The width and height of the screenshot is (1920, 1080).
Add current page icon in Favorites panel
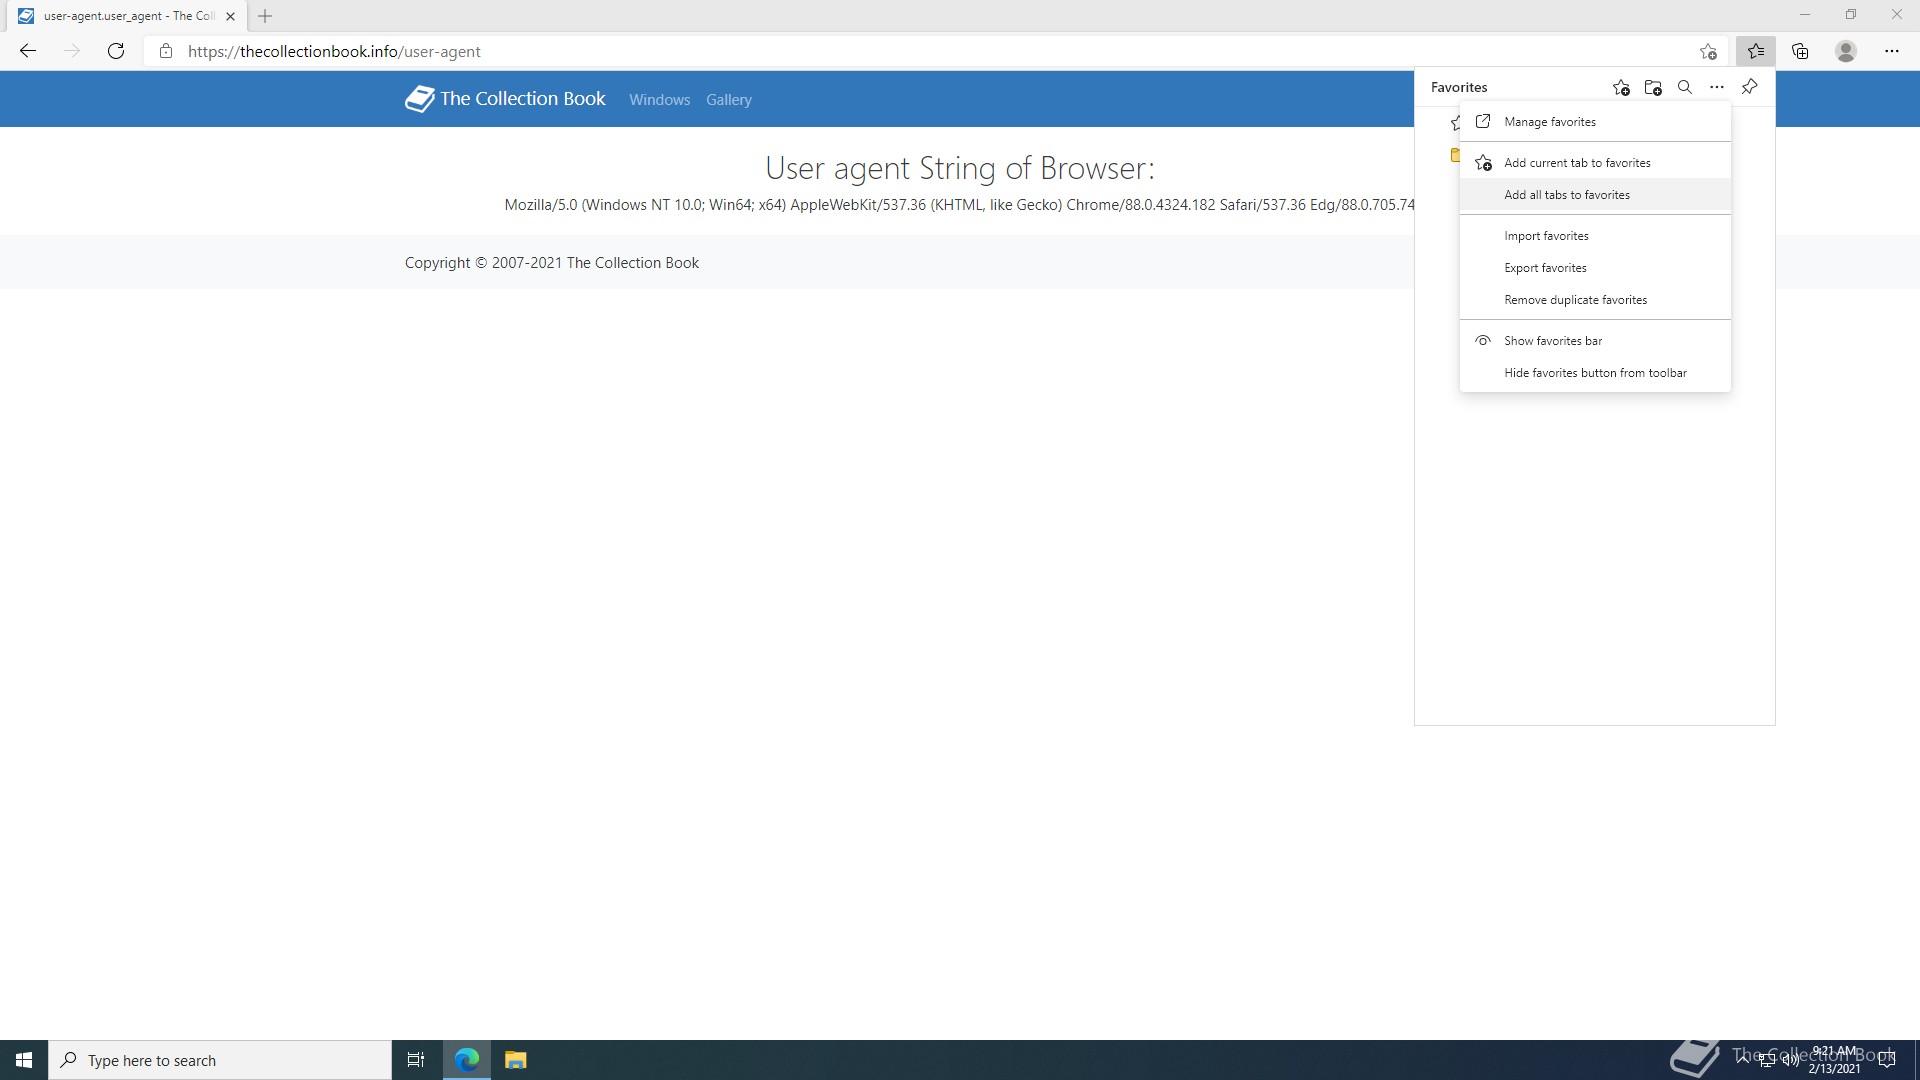click(x=1621, y=87)
